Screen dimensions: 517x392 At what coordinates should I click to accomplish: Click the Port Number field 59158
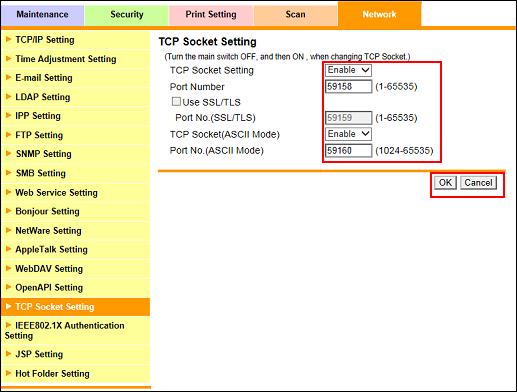tap(348, 87)
